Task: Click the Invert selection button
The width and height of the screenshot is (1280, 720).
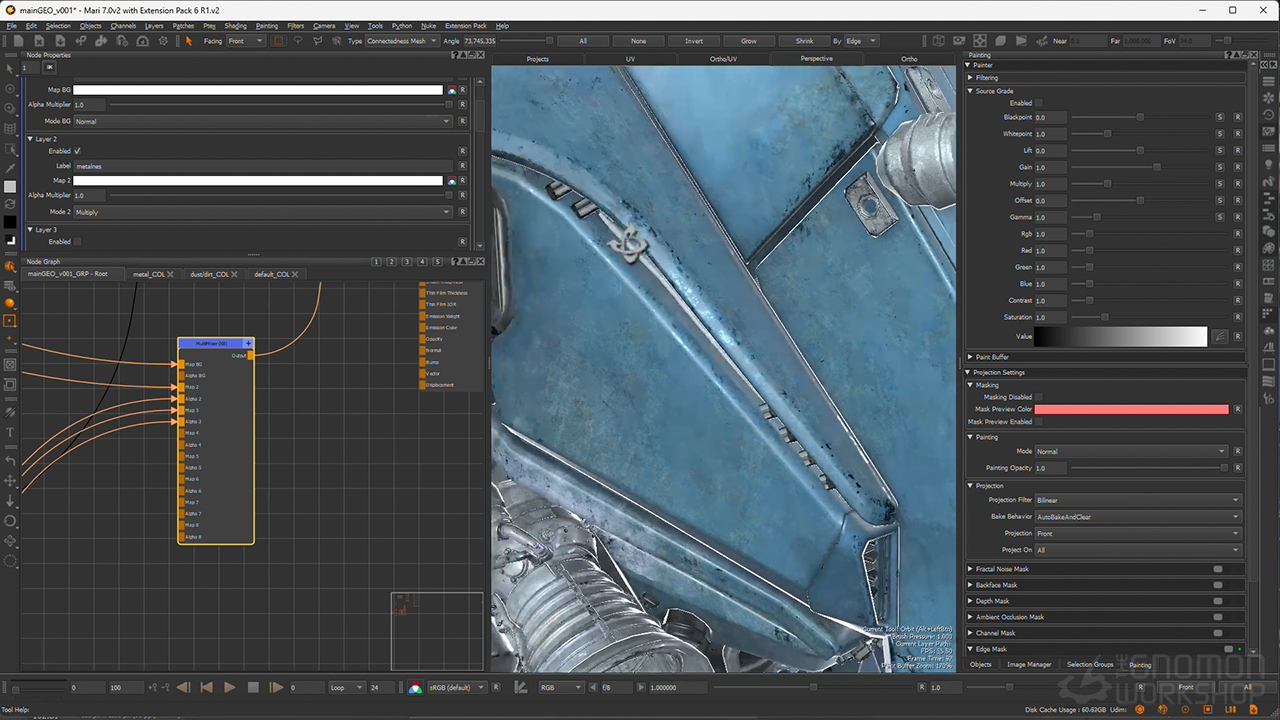Action: coord(693,41)
